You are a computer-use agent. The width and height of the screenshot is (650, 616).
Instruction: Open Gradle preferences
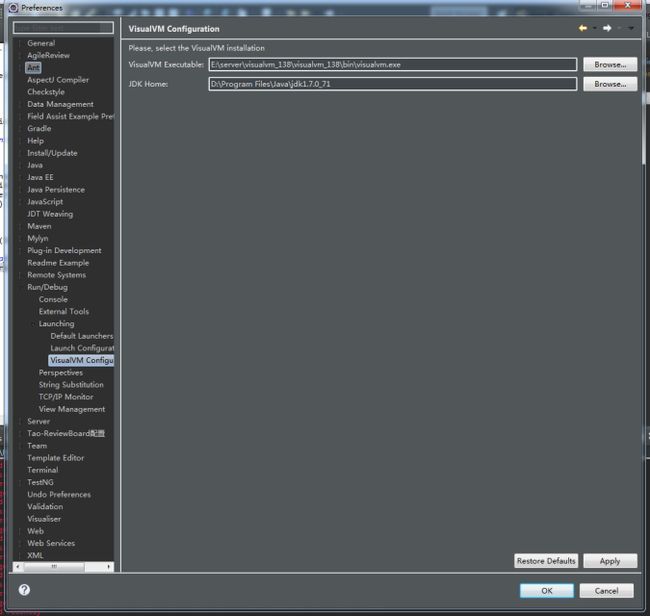39,129
